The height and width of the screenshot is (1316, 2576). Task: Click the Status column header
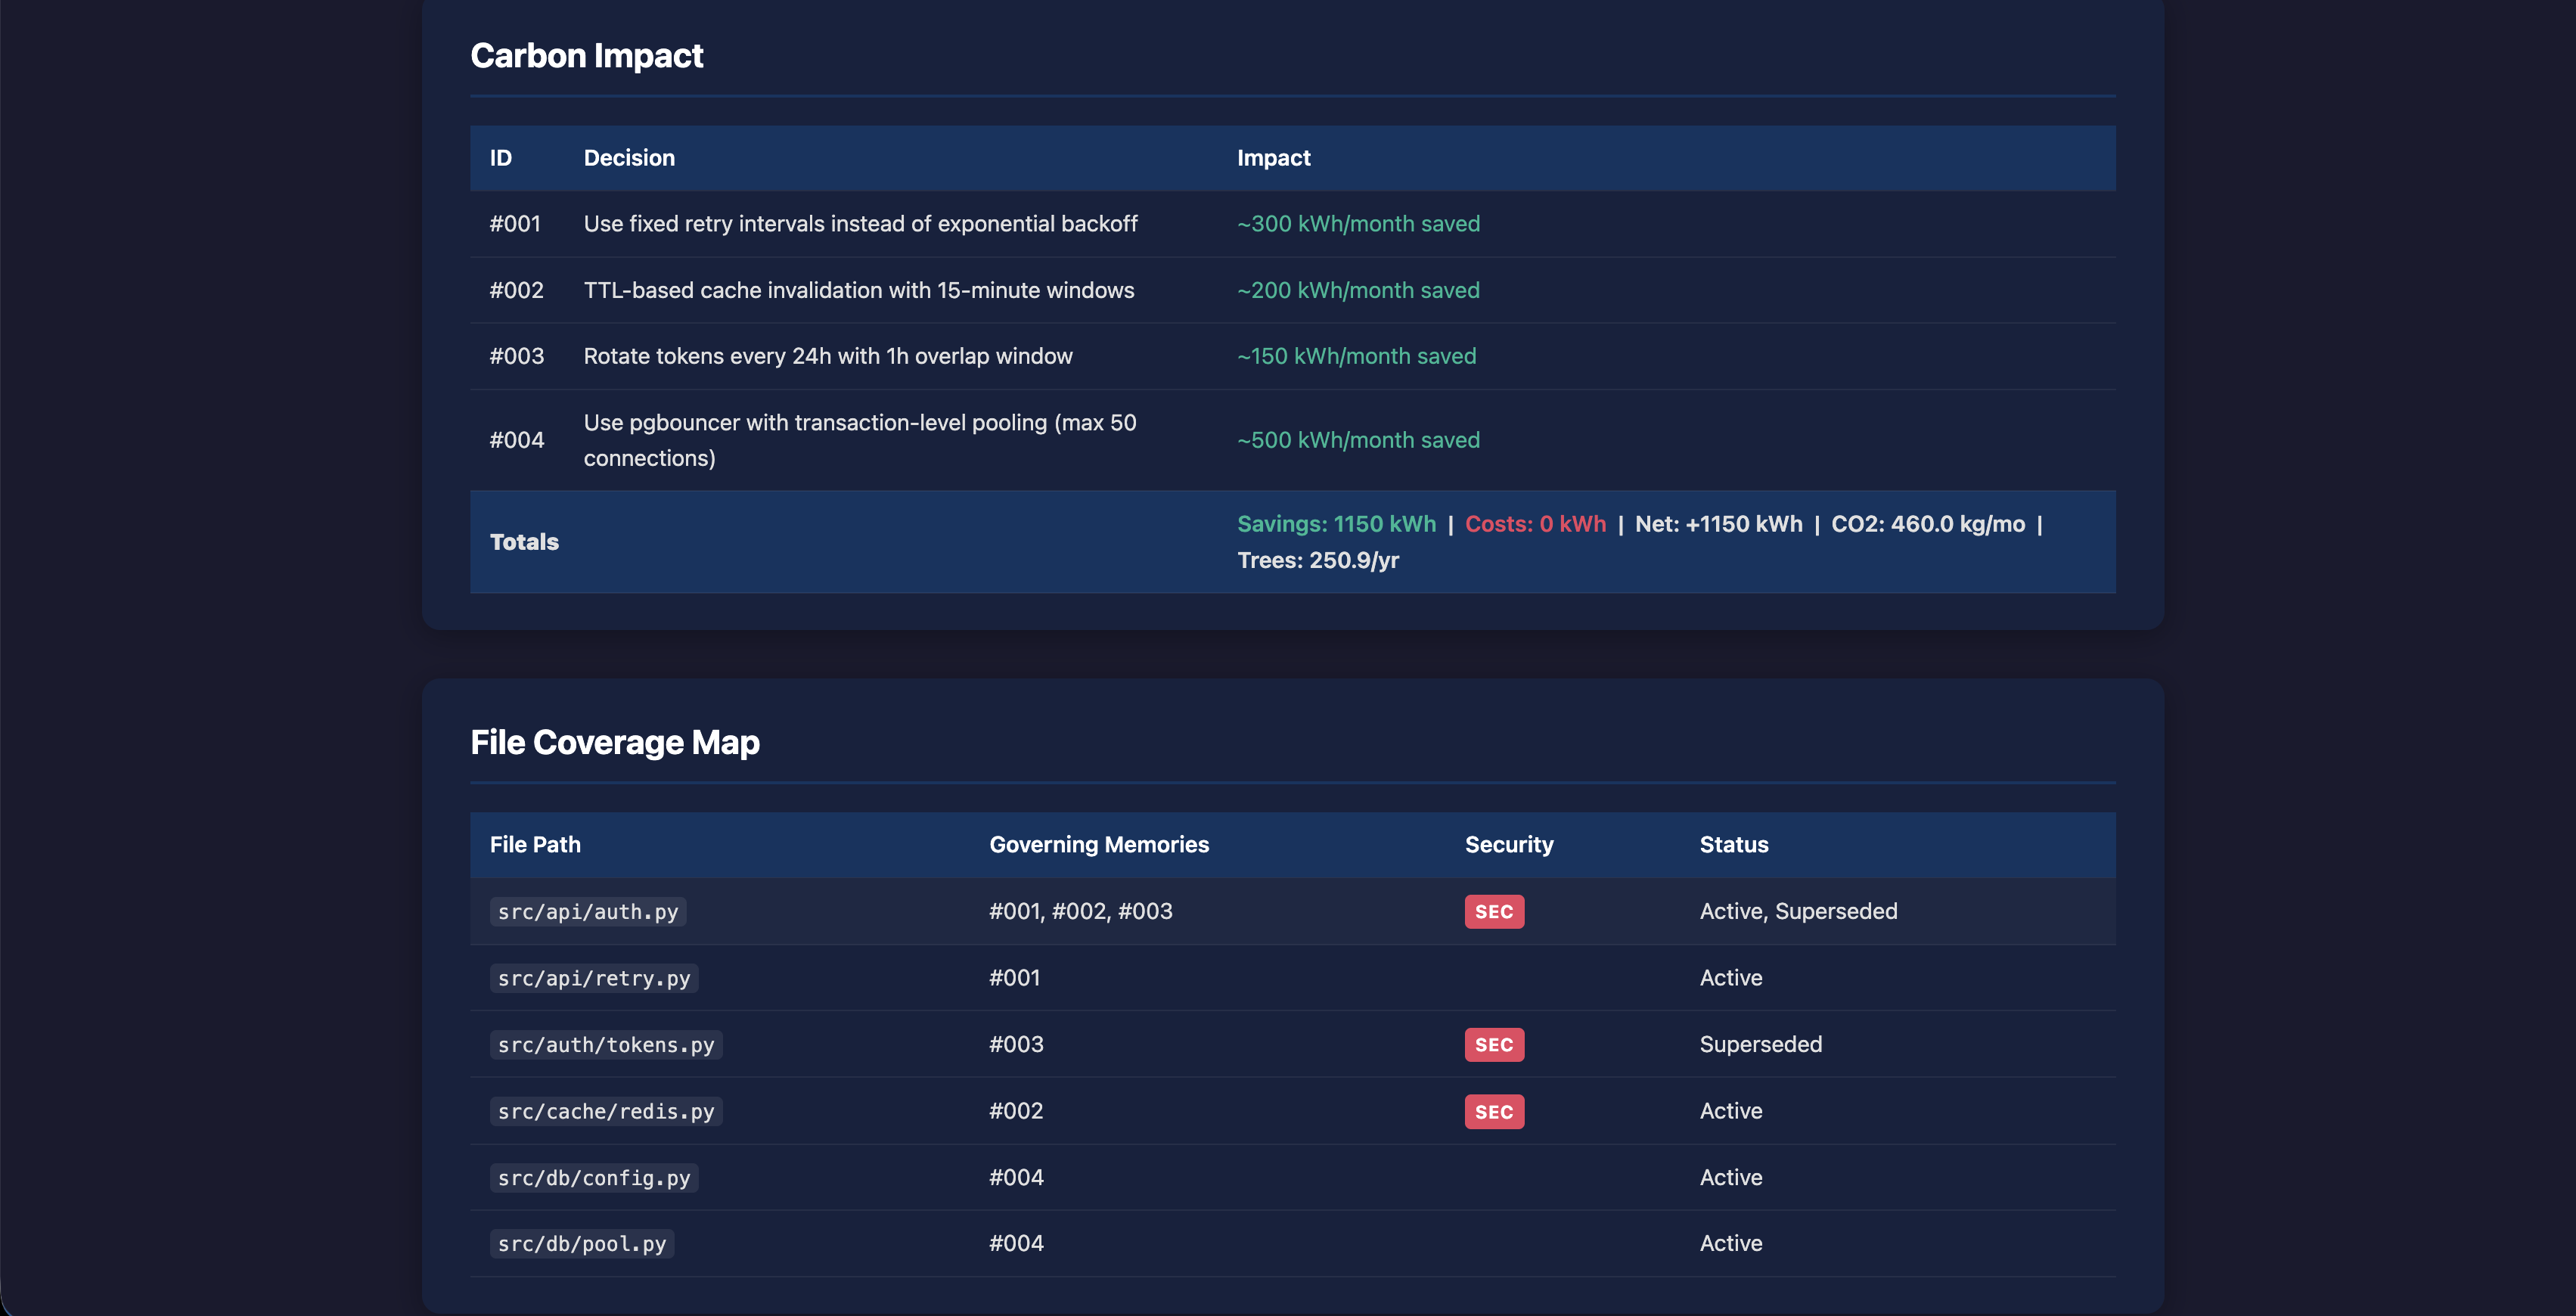tap(1734, 844)
